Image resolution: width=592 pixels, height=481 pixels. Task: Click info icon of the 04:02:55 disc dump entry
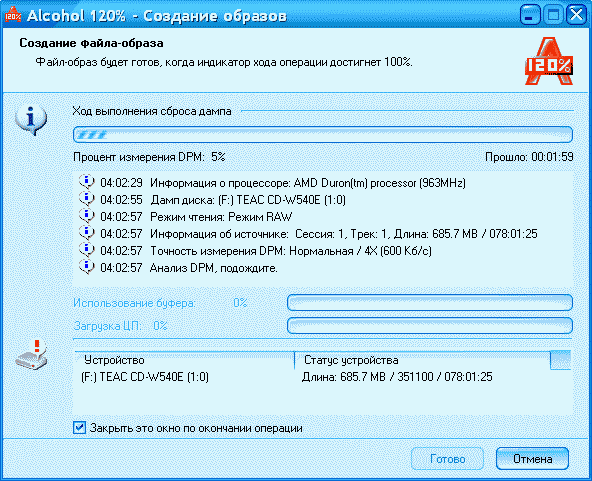[86, 199]
